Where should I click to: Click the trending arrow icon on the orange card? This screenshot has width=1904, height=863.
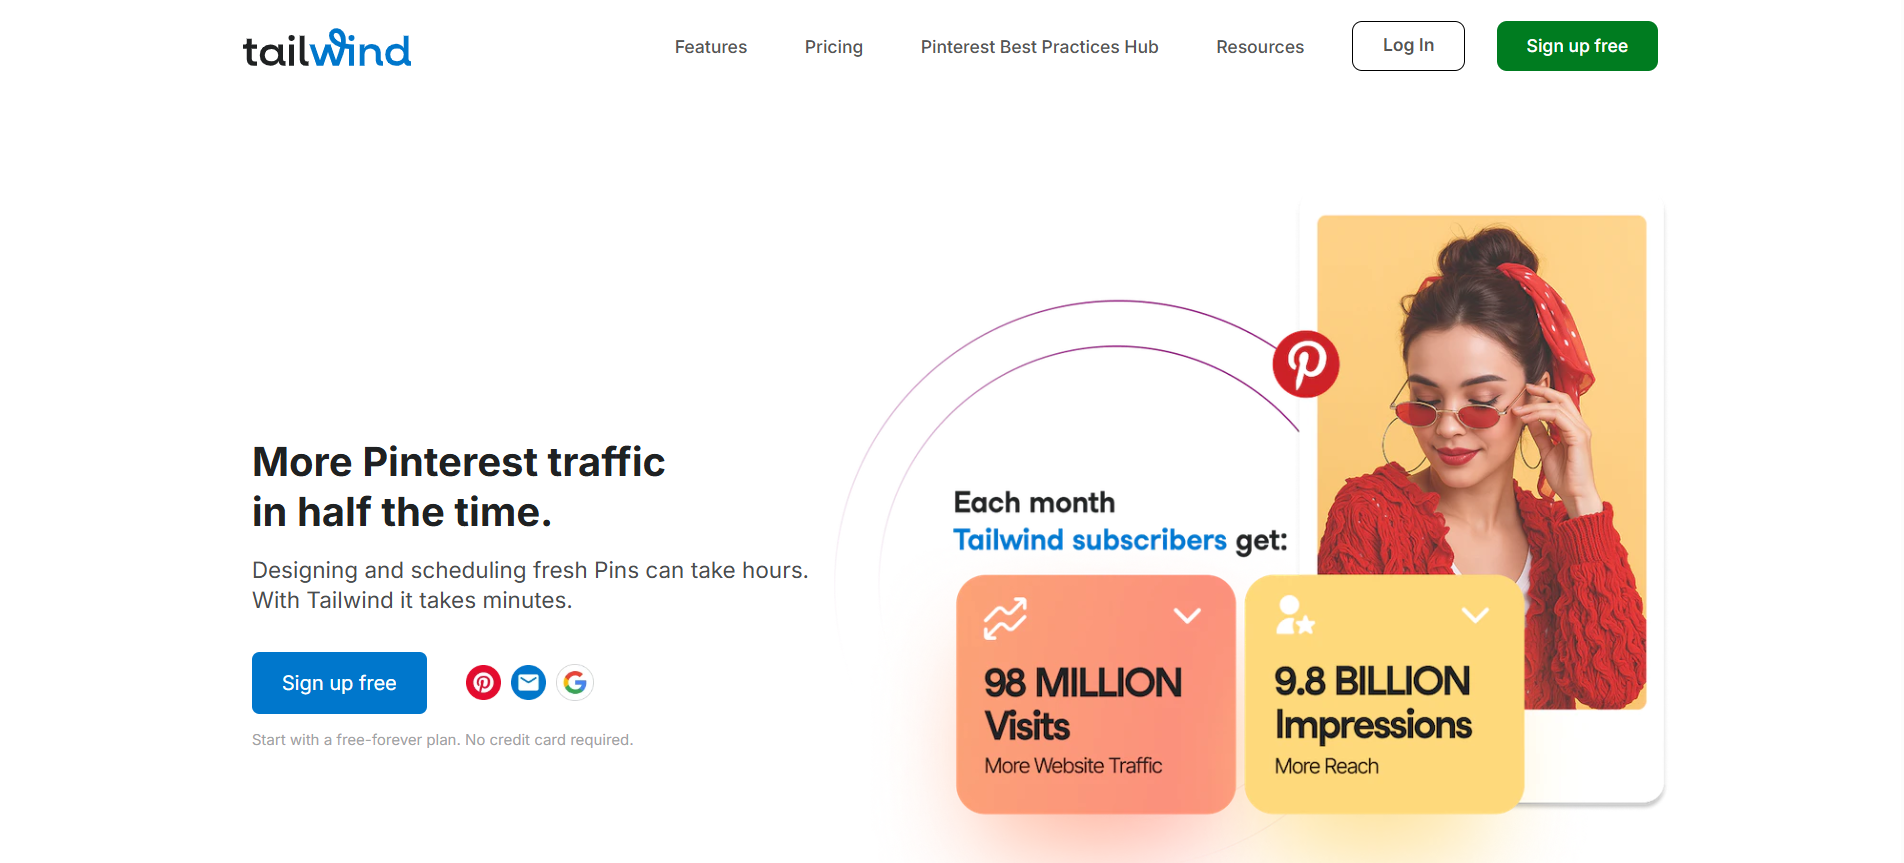(x=1003, y=618)
